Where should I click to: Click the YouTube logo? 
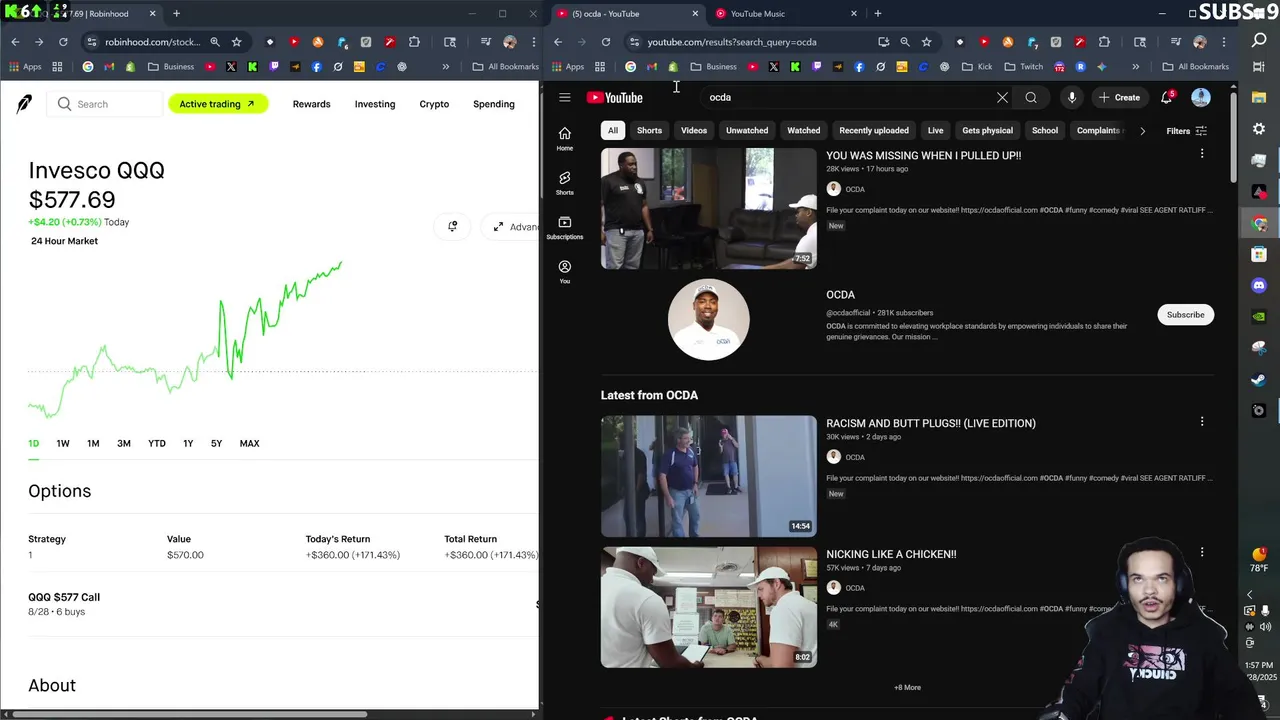coord(614,98)
